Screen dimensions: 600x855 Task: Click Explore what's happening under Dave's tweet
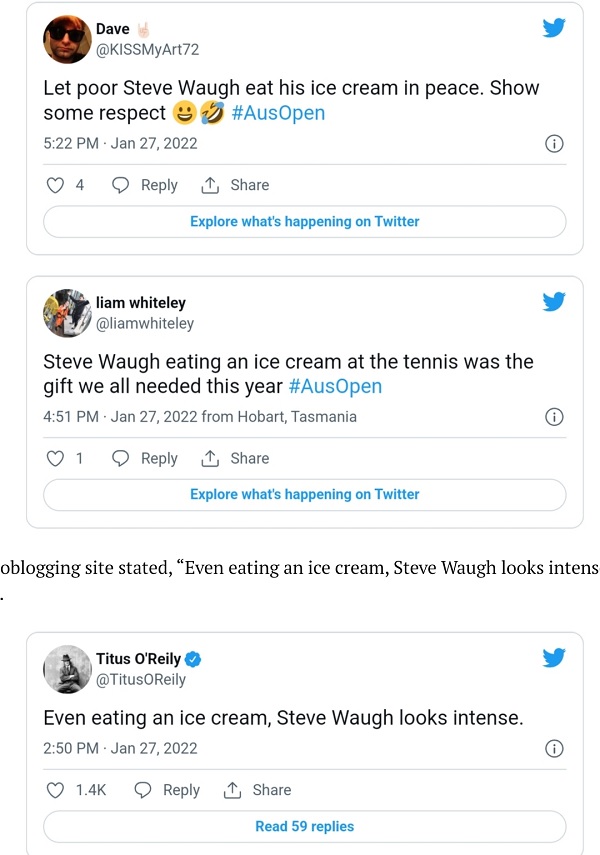(x=305, y=221)
